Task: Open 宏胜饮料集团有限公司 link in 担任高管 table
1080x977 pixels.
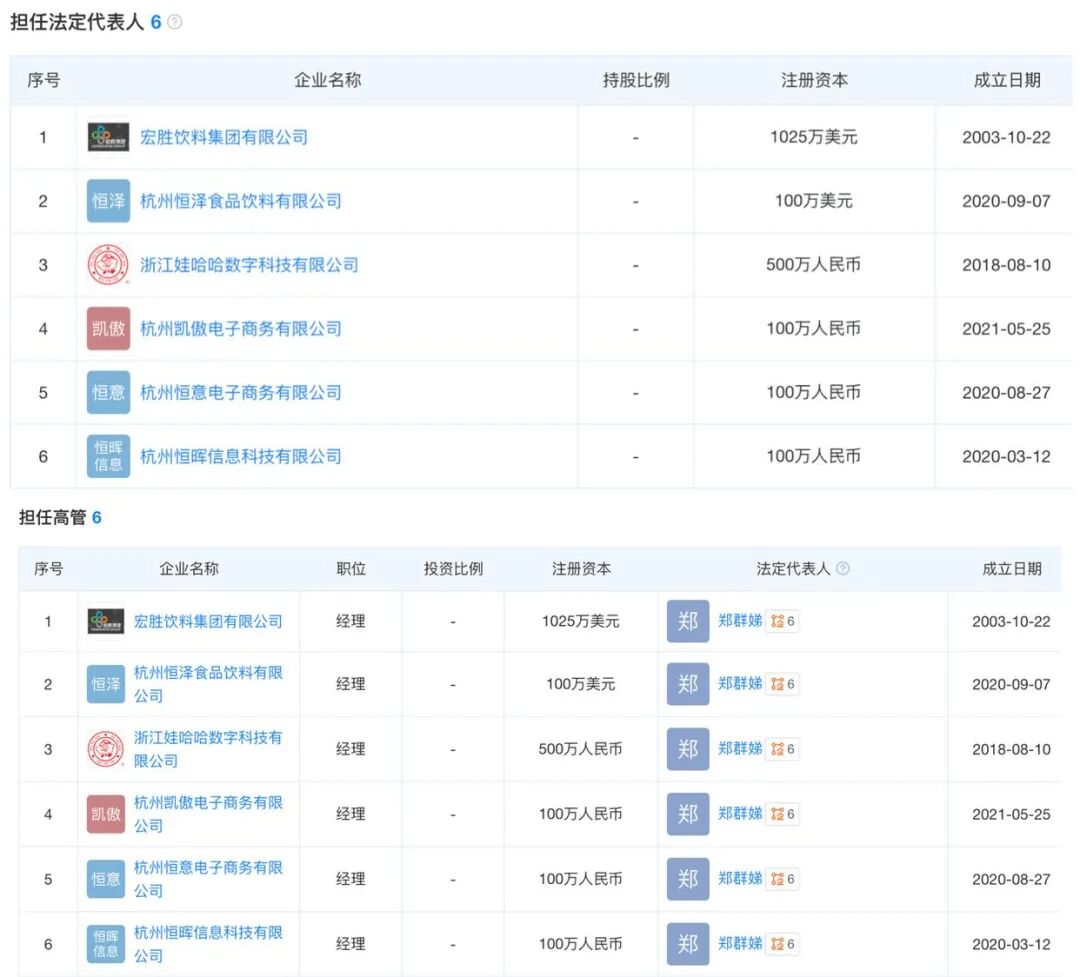Action: pos(208,621)
